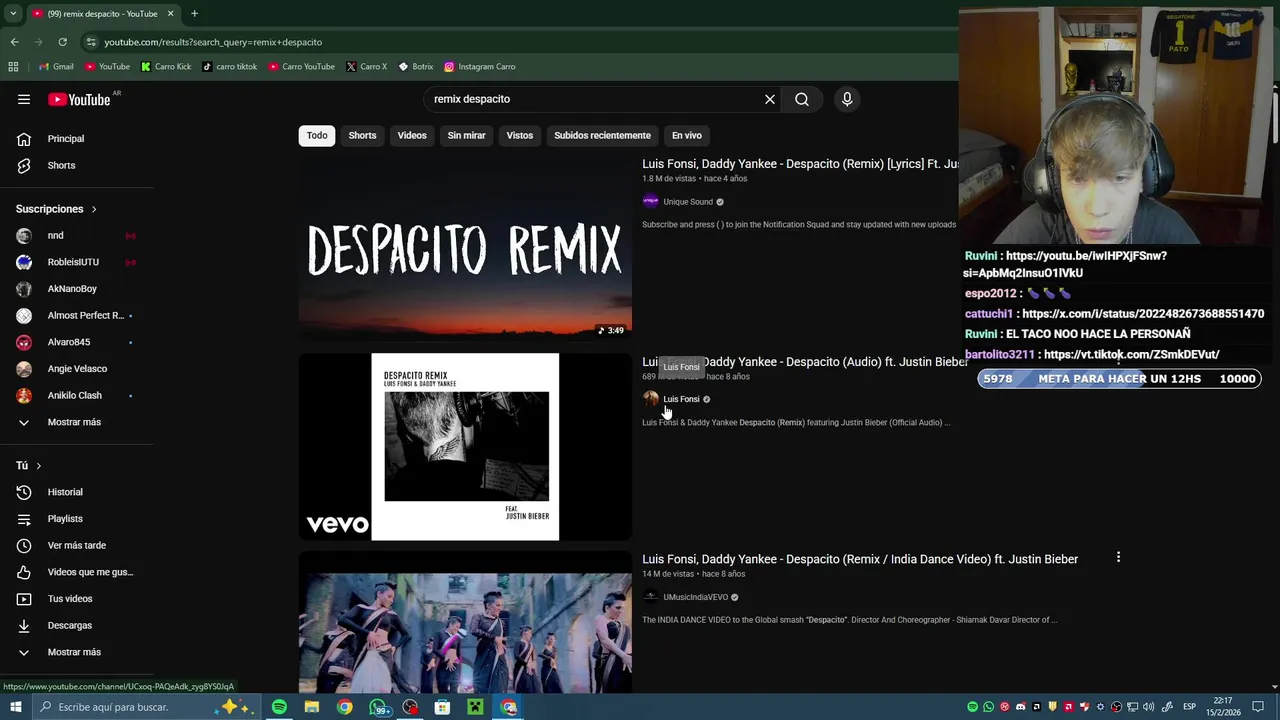1280x720 pixels.
Task: Open the Luis Fonsi channel link
Action: tap(681, 399)
